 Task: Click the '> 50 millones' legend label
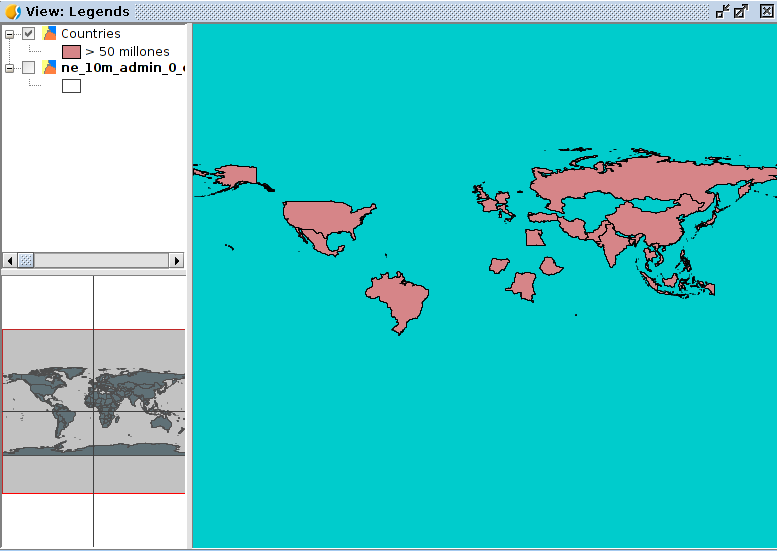point(127,51)
